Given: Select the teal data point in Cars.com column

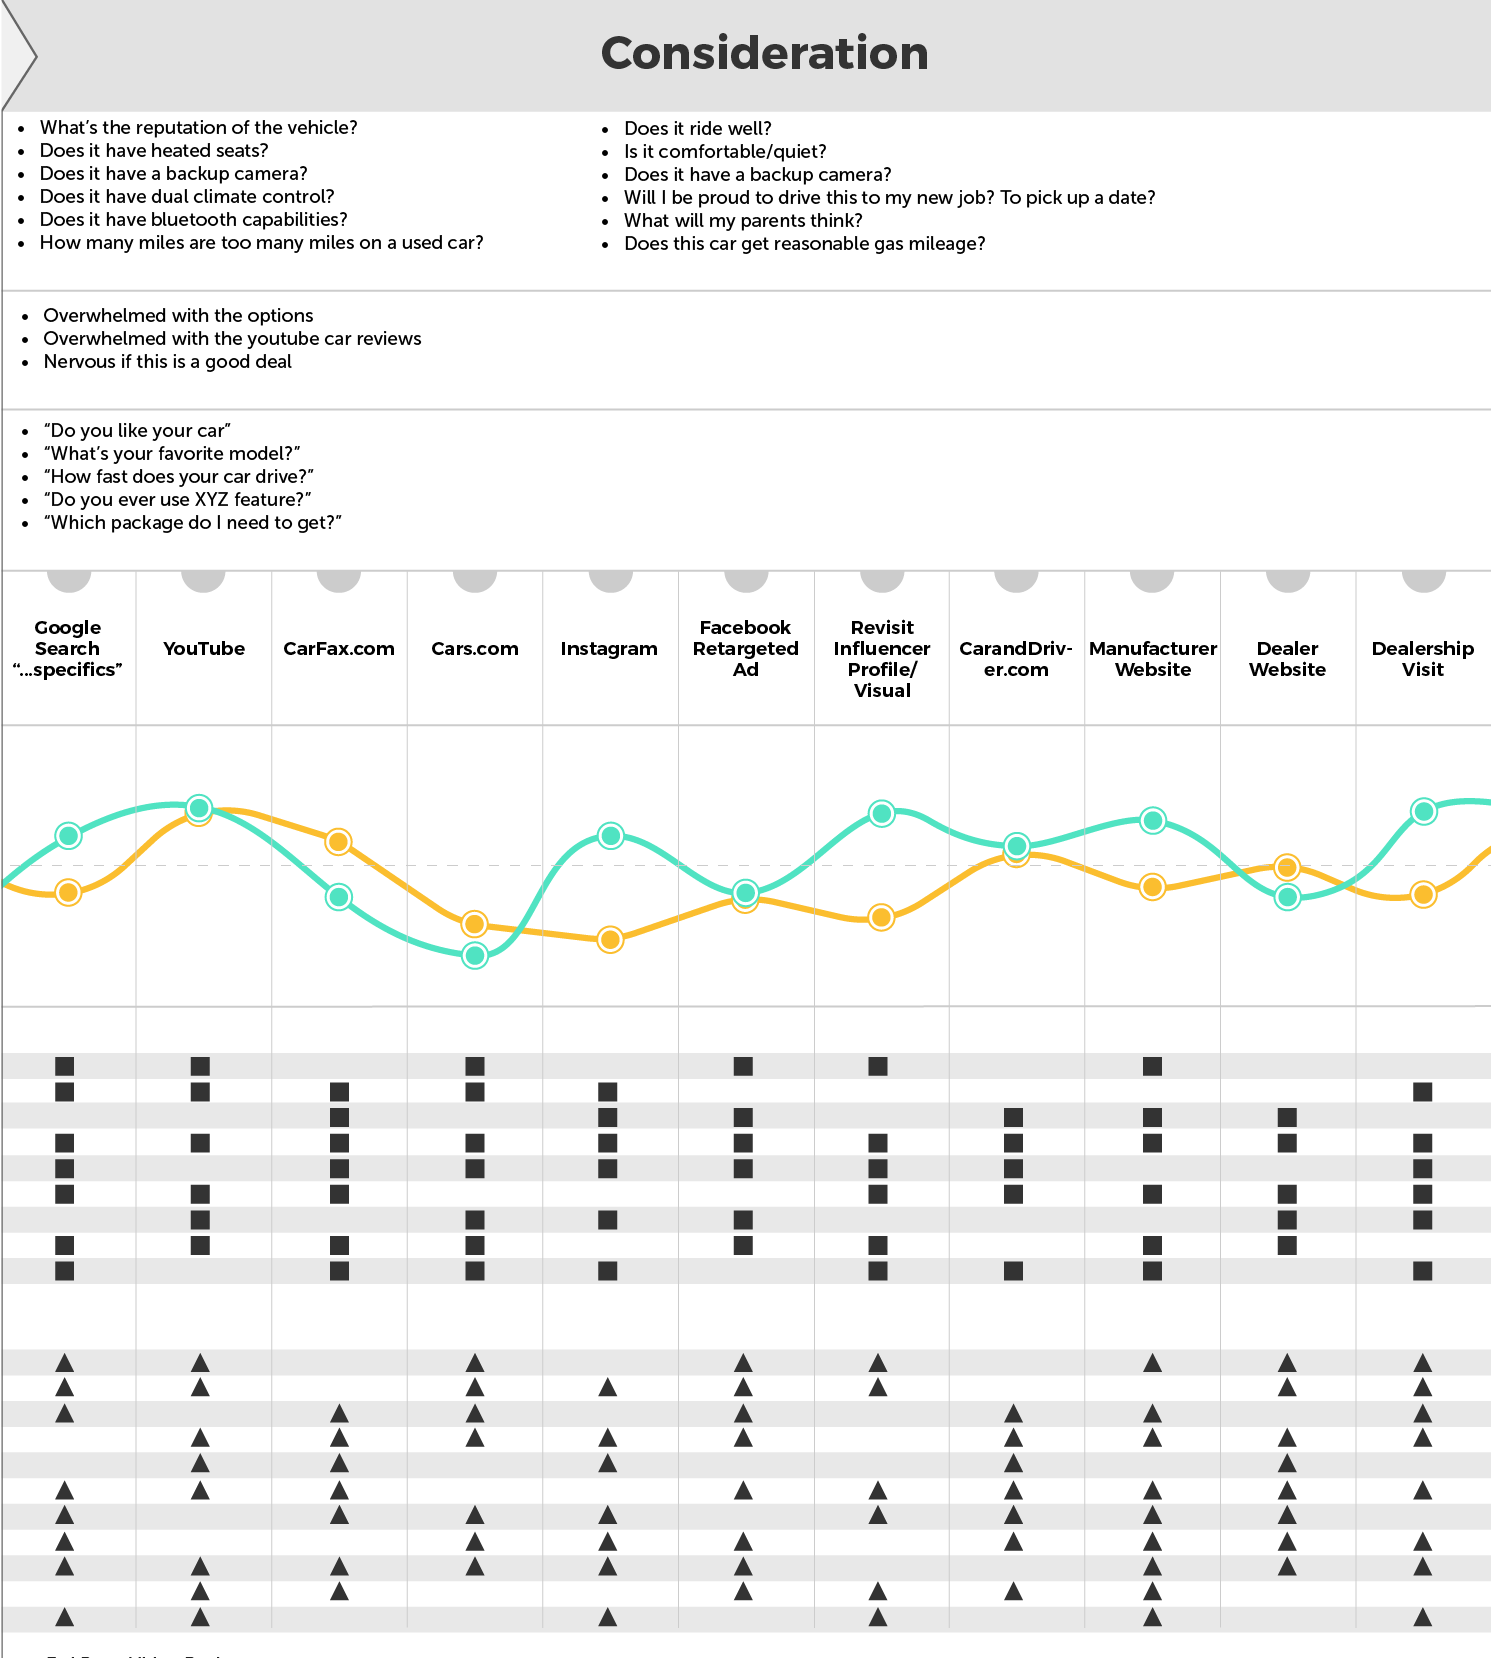Looking at the screenshot, I should pyautogui.click(x=475, y=955).
